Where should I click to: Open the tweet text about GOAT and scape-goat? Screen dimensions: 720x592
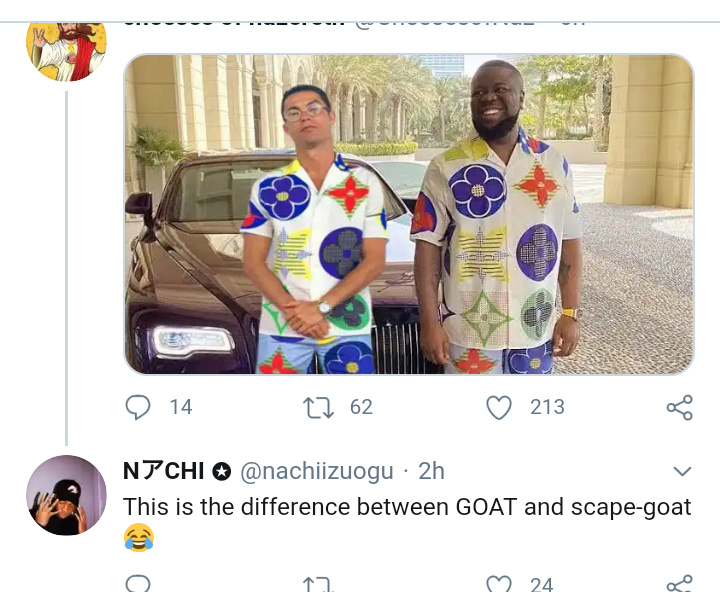click(x=406, y=507)
